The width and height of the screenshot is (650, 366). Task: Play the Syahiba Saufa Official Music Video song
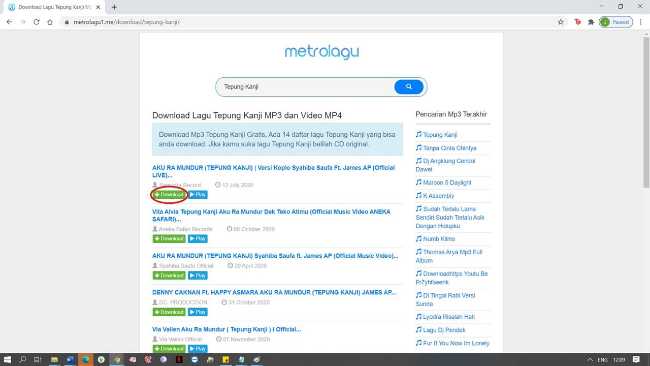click(x=198, y=276)
